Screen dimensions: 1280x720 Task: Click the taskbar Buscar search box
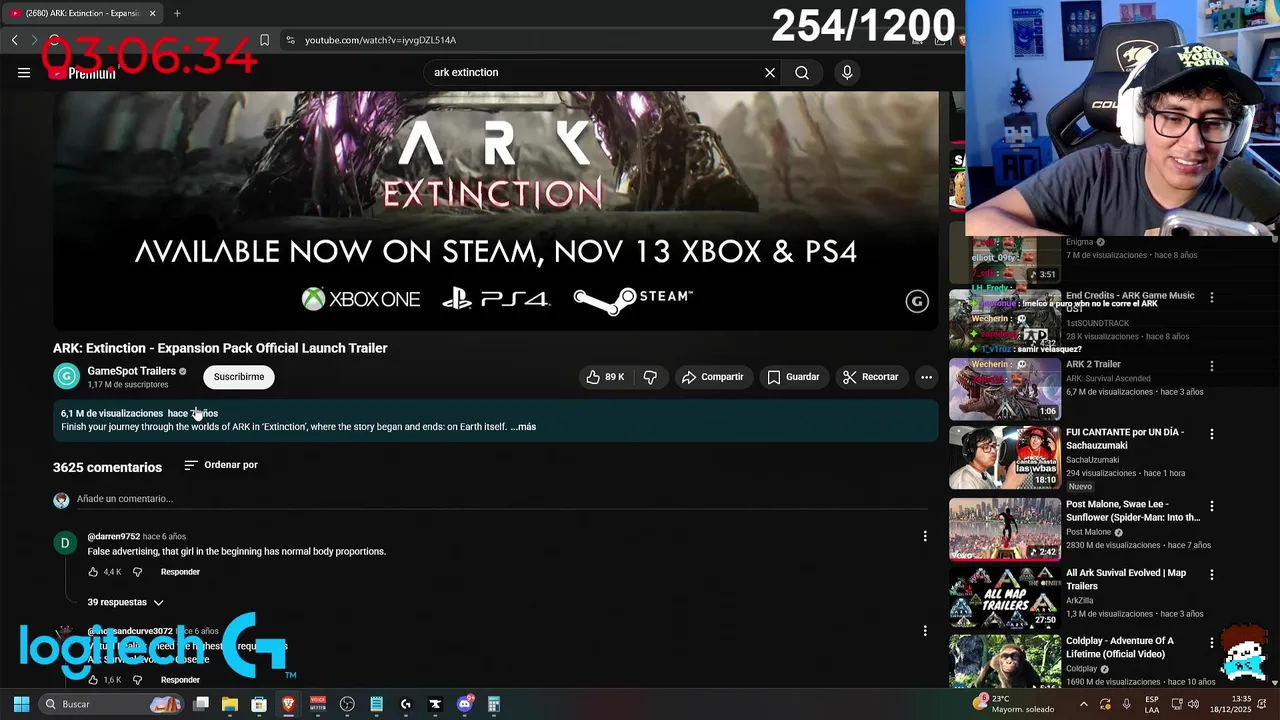[x=110, y=704]
